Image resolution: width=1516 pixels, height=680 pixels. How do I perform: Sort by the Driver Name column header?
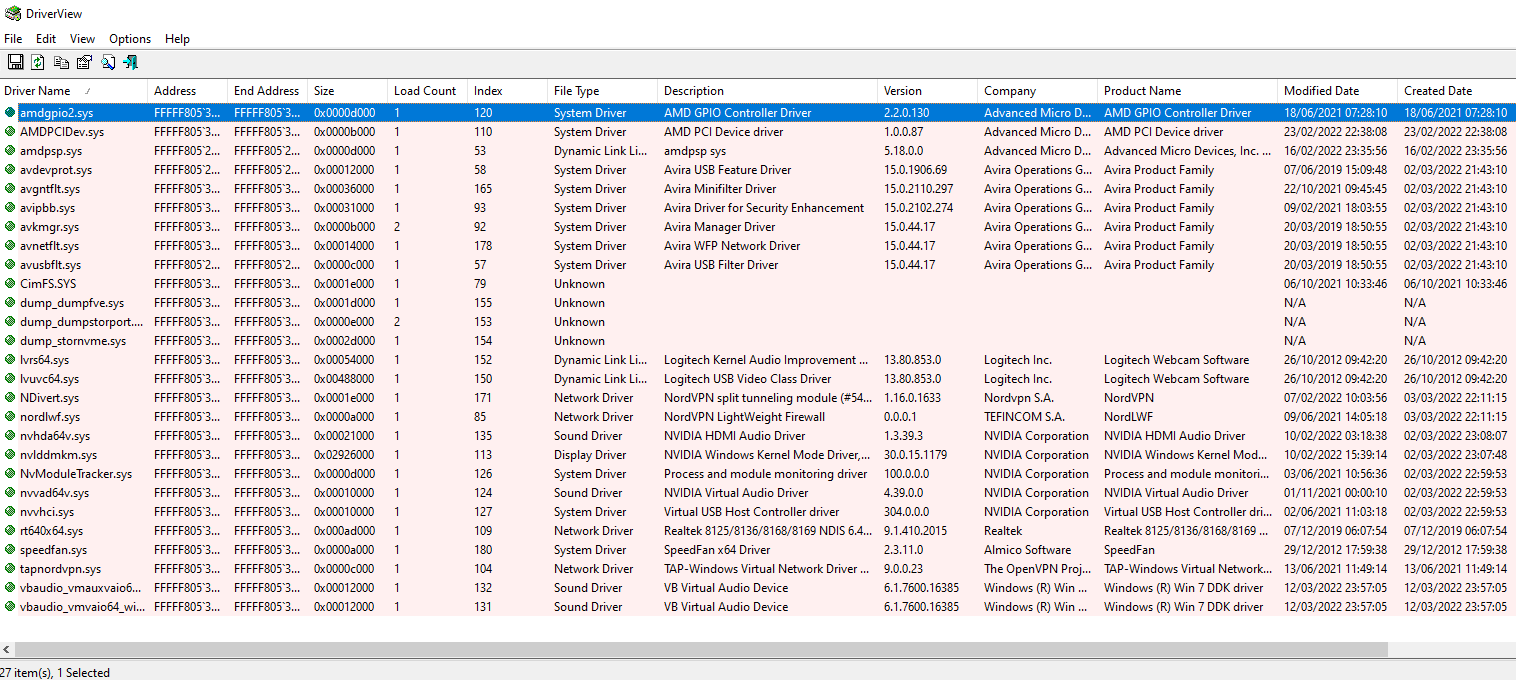(74, 91)
